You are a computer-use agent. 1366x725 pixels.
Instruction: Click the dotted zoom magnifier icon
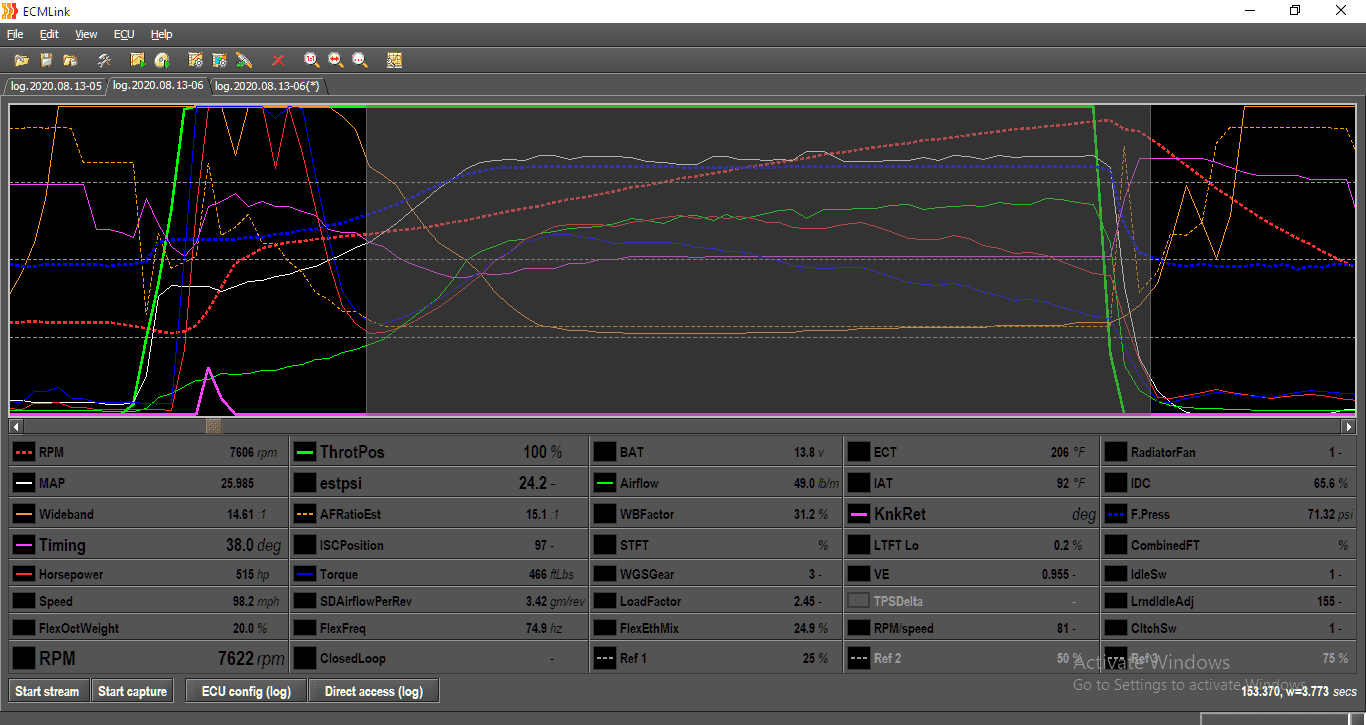coord(360,60)
